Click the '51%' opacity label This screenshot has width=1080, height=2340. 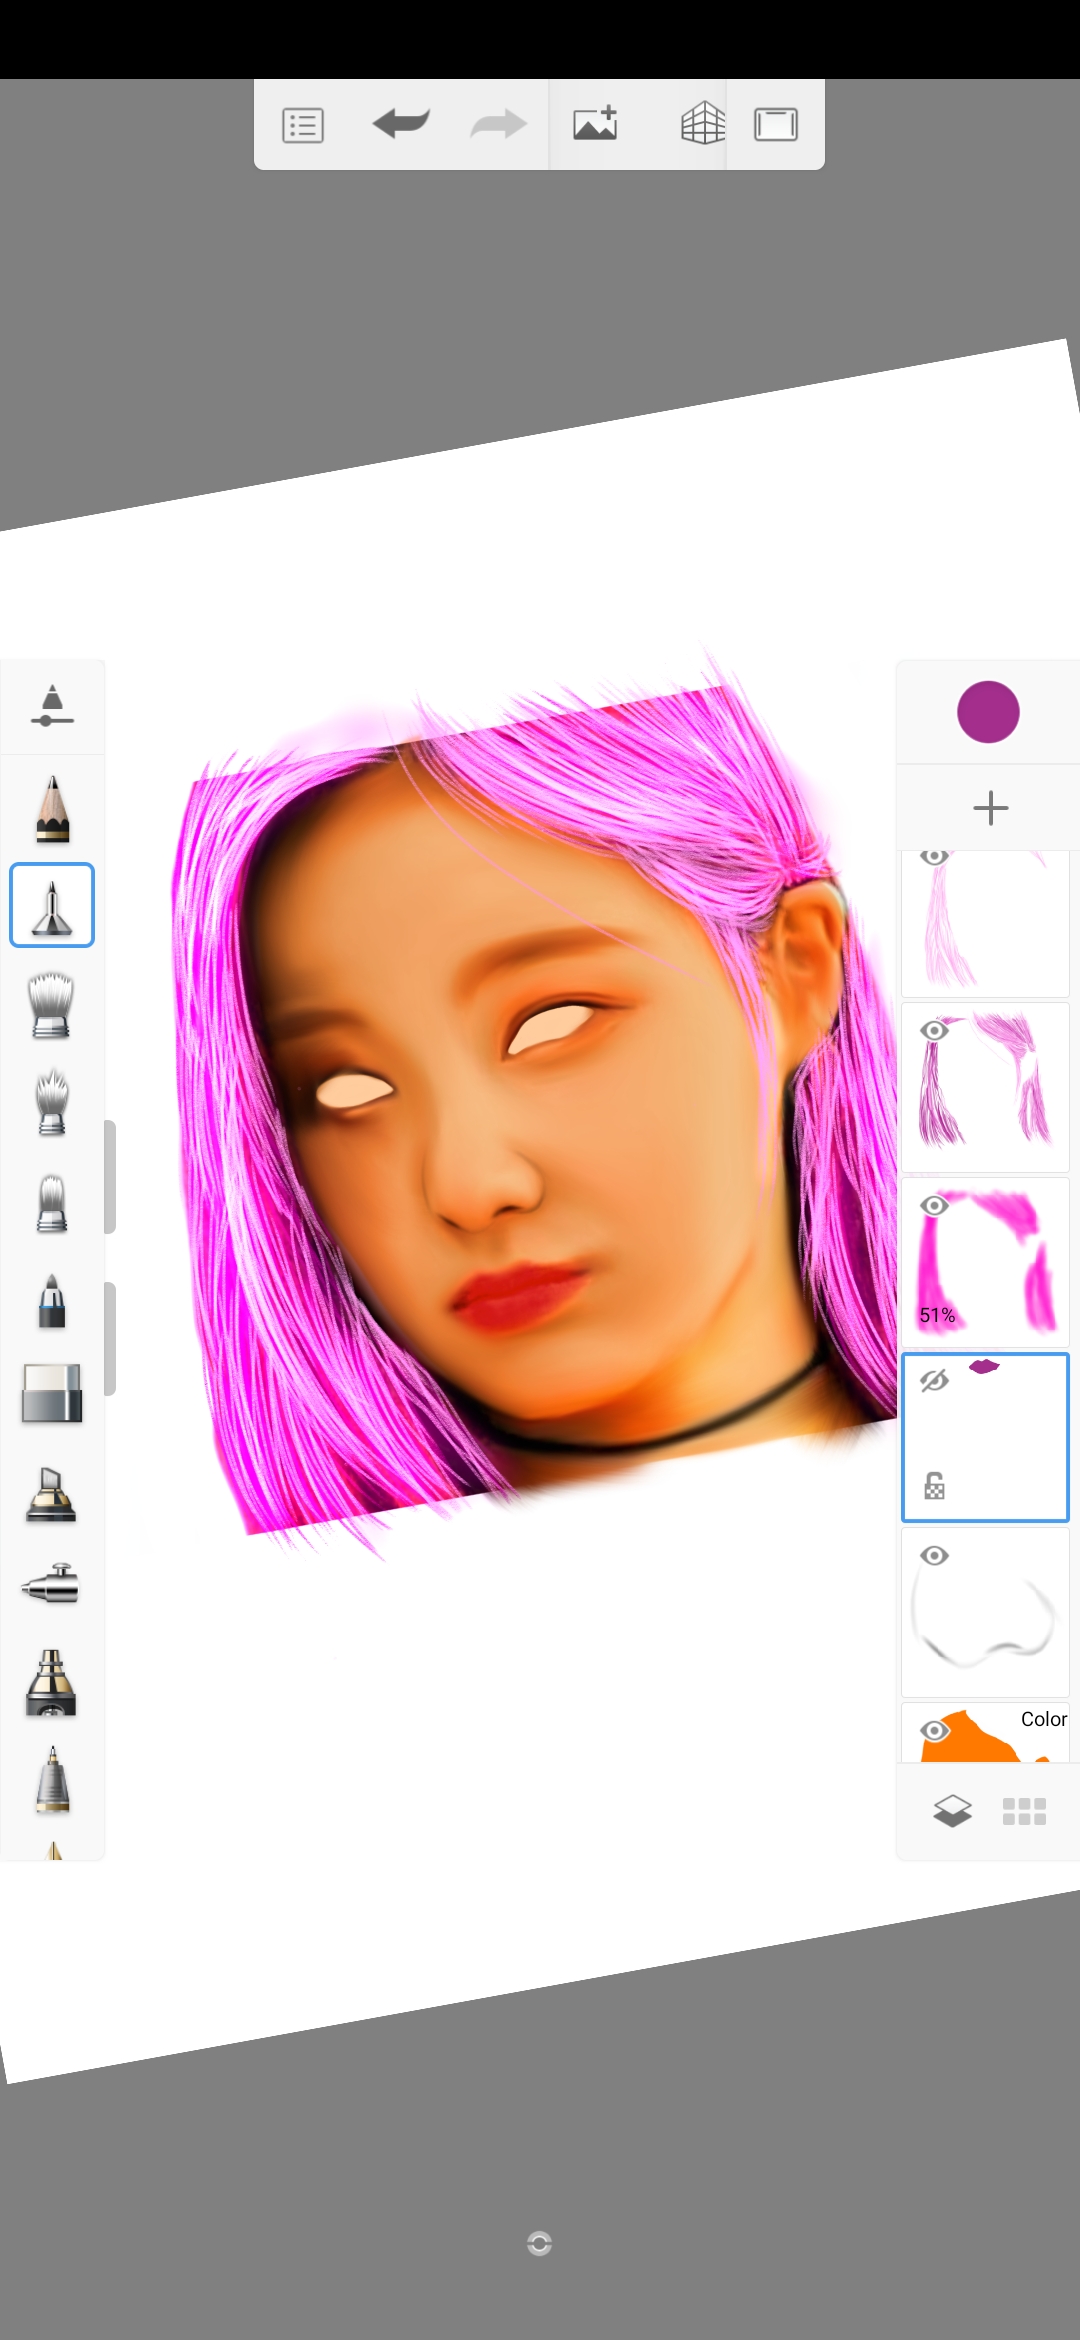pos(937,1315)
